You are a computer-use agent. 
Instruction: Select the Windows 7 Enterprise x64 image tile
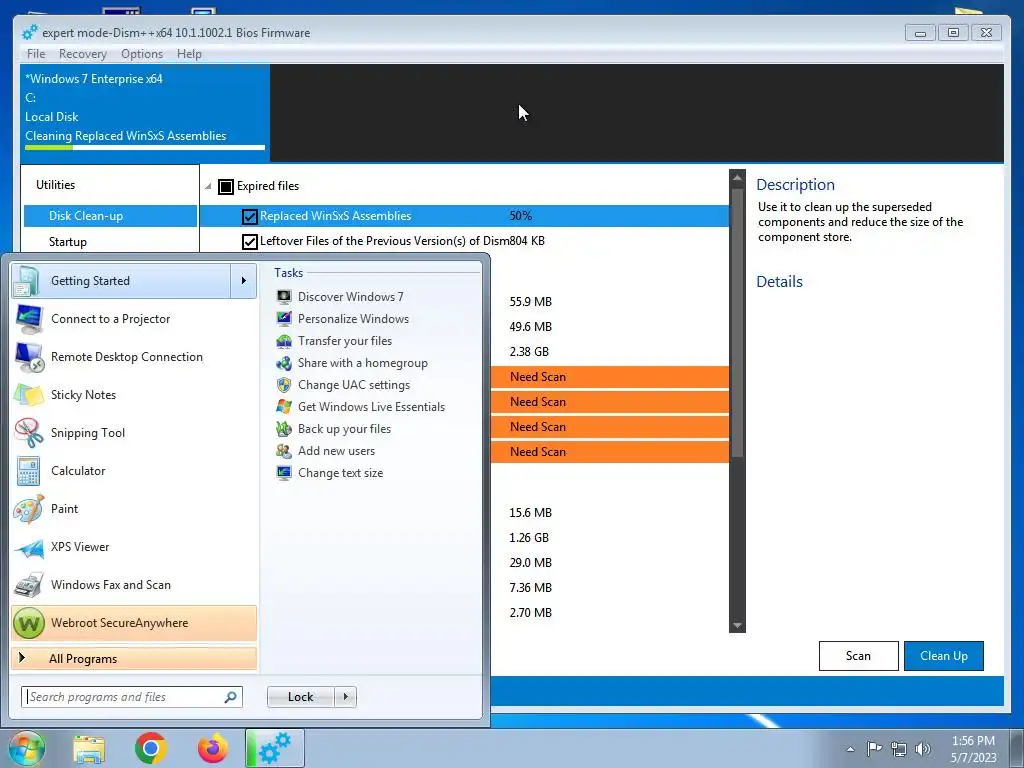point(145,112)
